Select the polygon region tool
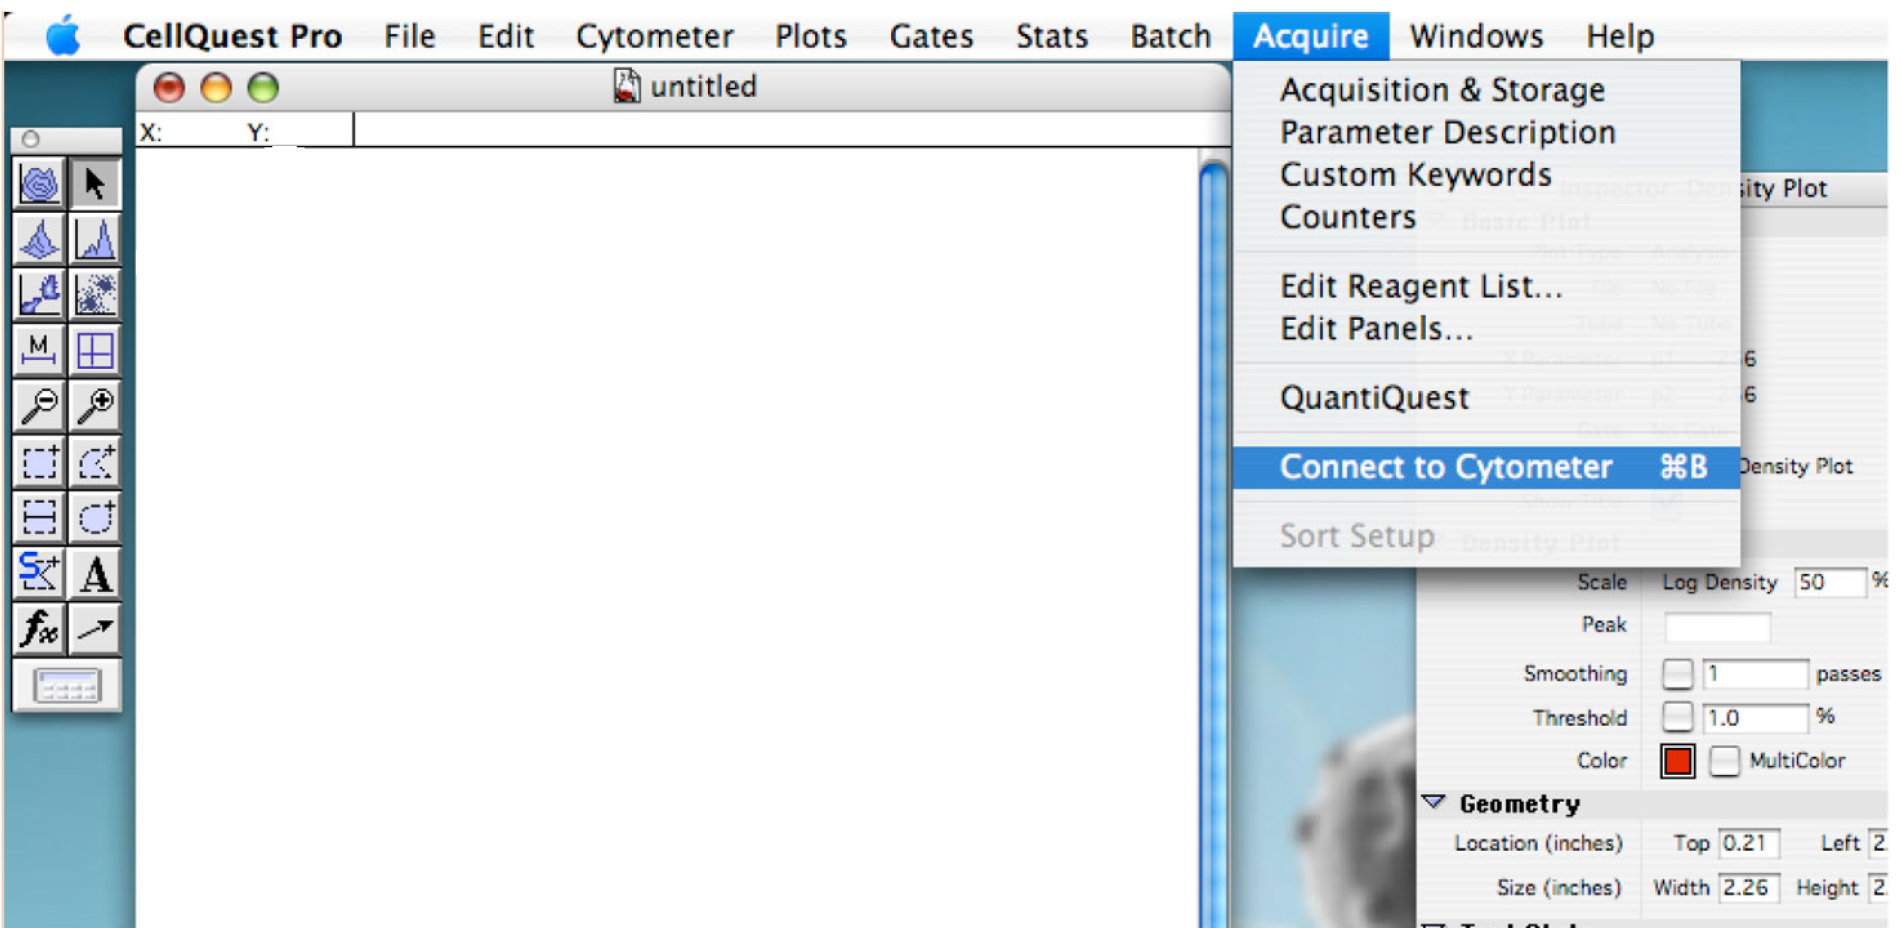Image resolution: width=1902 pixels, height=928 pixels. pyautogui.click(x=95, y=462)
